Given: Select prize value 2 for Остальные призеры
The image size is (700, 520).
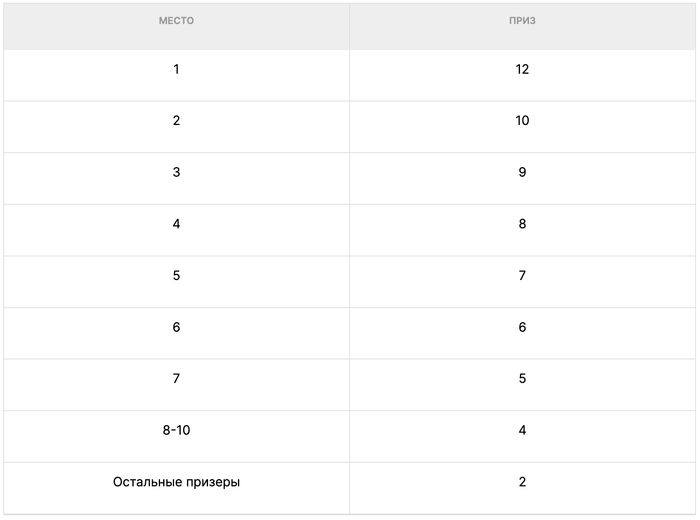Looking at the screenshot, I should (x=522, y=482).
